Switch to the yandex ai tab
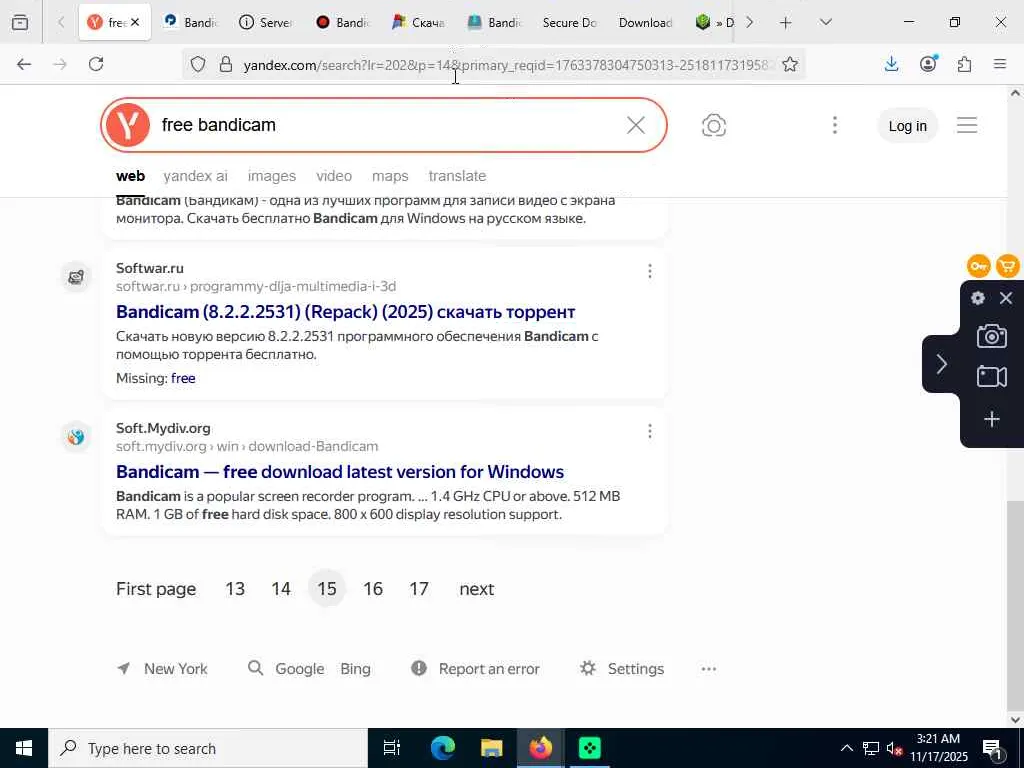The height and width of the screenshot is (768, 1024). click(x=195, y=176)
